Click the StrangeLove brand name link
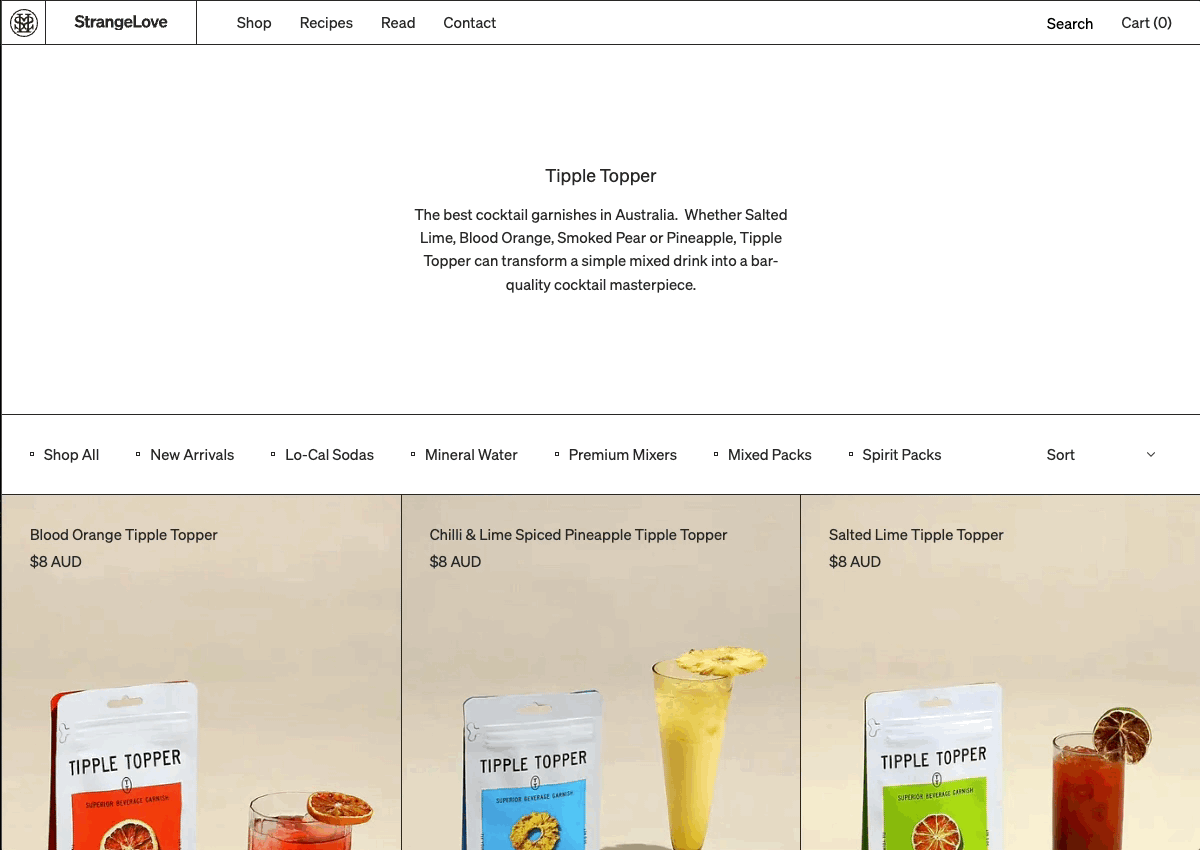Viewport: 1200px width, 850px height. 121,22
